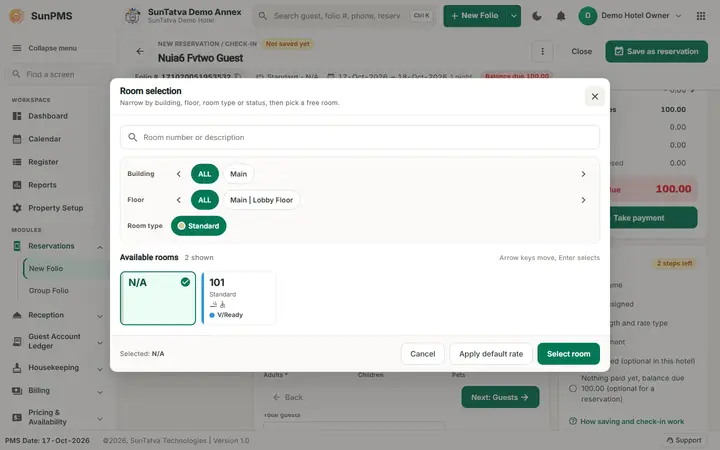Click the Dashboard sidebar icon
Image resolution: width=720 pixels, height=450 pixels.
(x=17, y=116)
